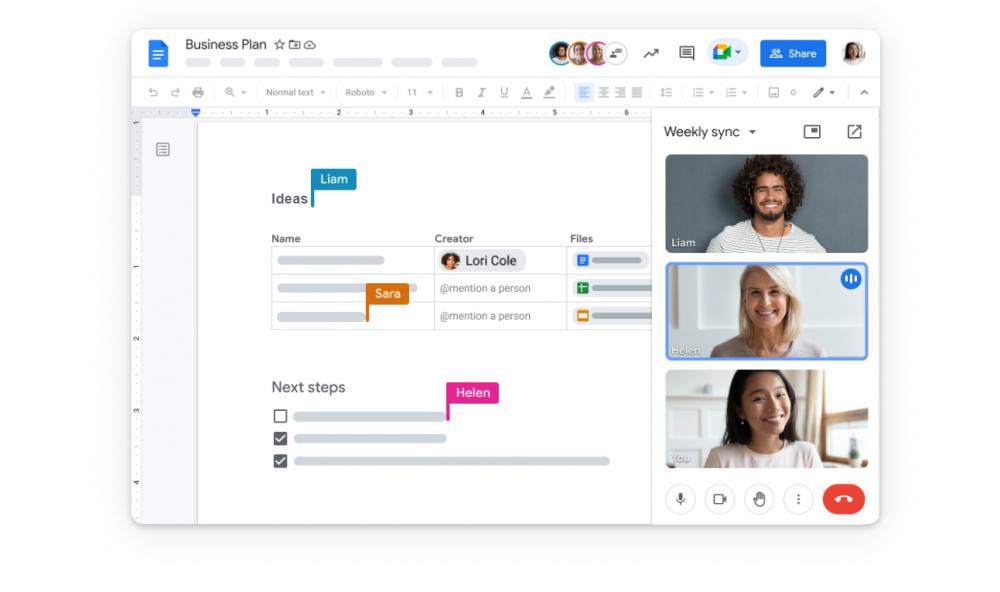Open line spacing options

(x=666, y=92)
